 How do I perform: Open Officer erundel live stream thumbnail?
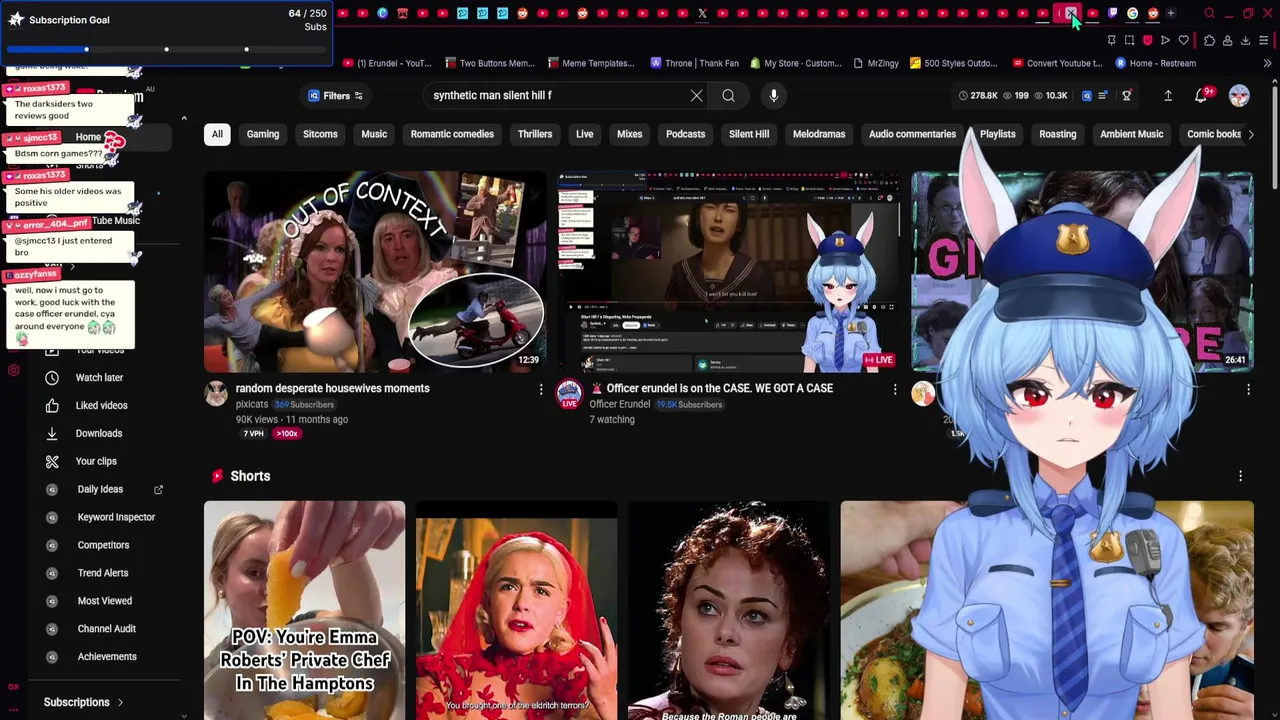point(729,272)
